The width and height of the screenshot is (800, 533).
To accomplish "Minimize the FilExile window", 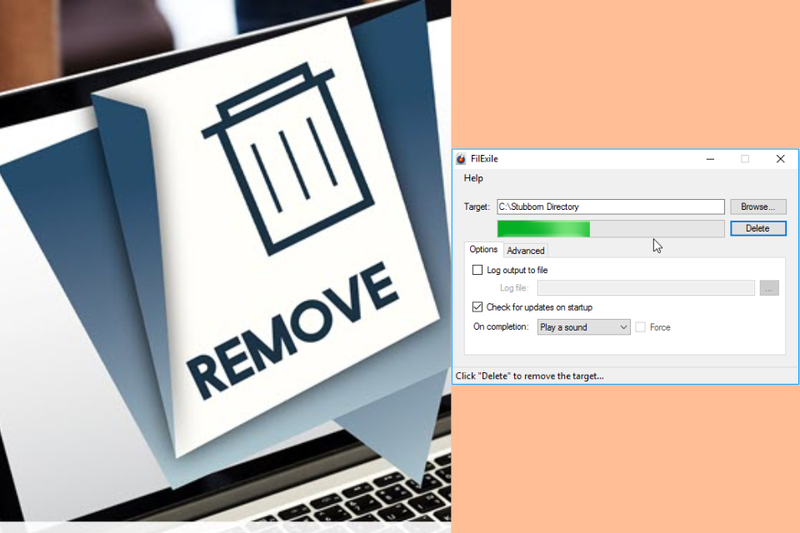I will coord(710,159).
